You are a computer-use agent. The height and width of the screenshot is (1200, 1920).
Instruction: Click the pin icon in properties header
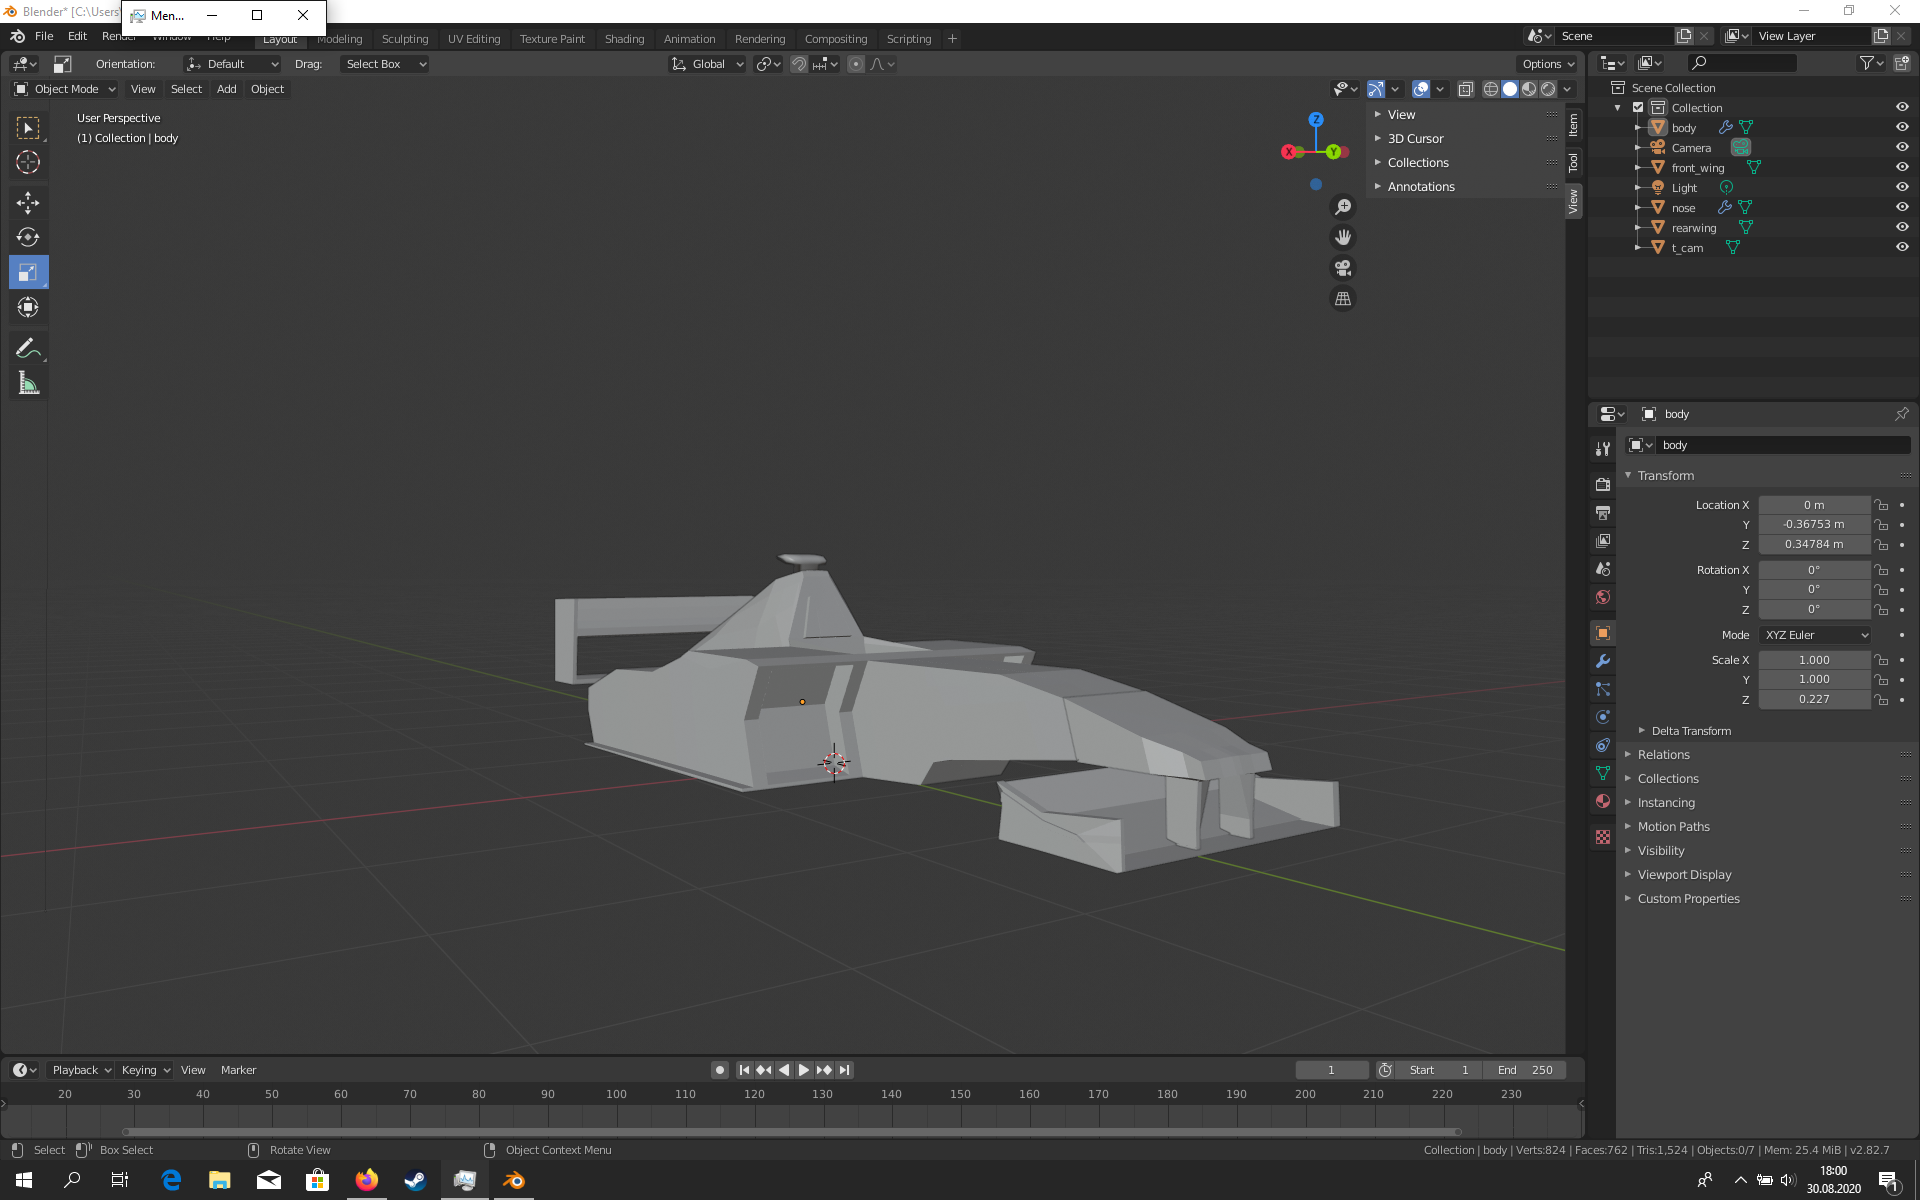coord(1901,414)
